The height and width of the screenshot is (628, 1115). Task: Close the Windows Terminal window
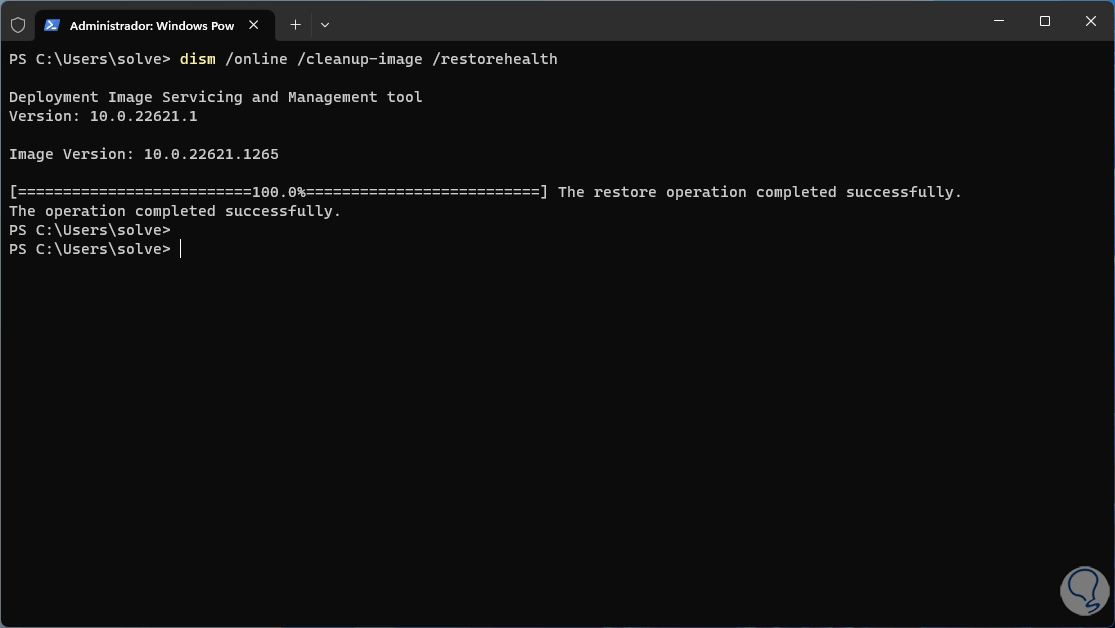[1090, 21]
